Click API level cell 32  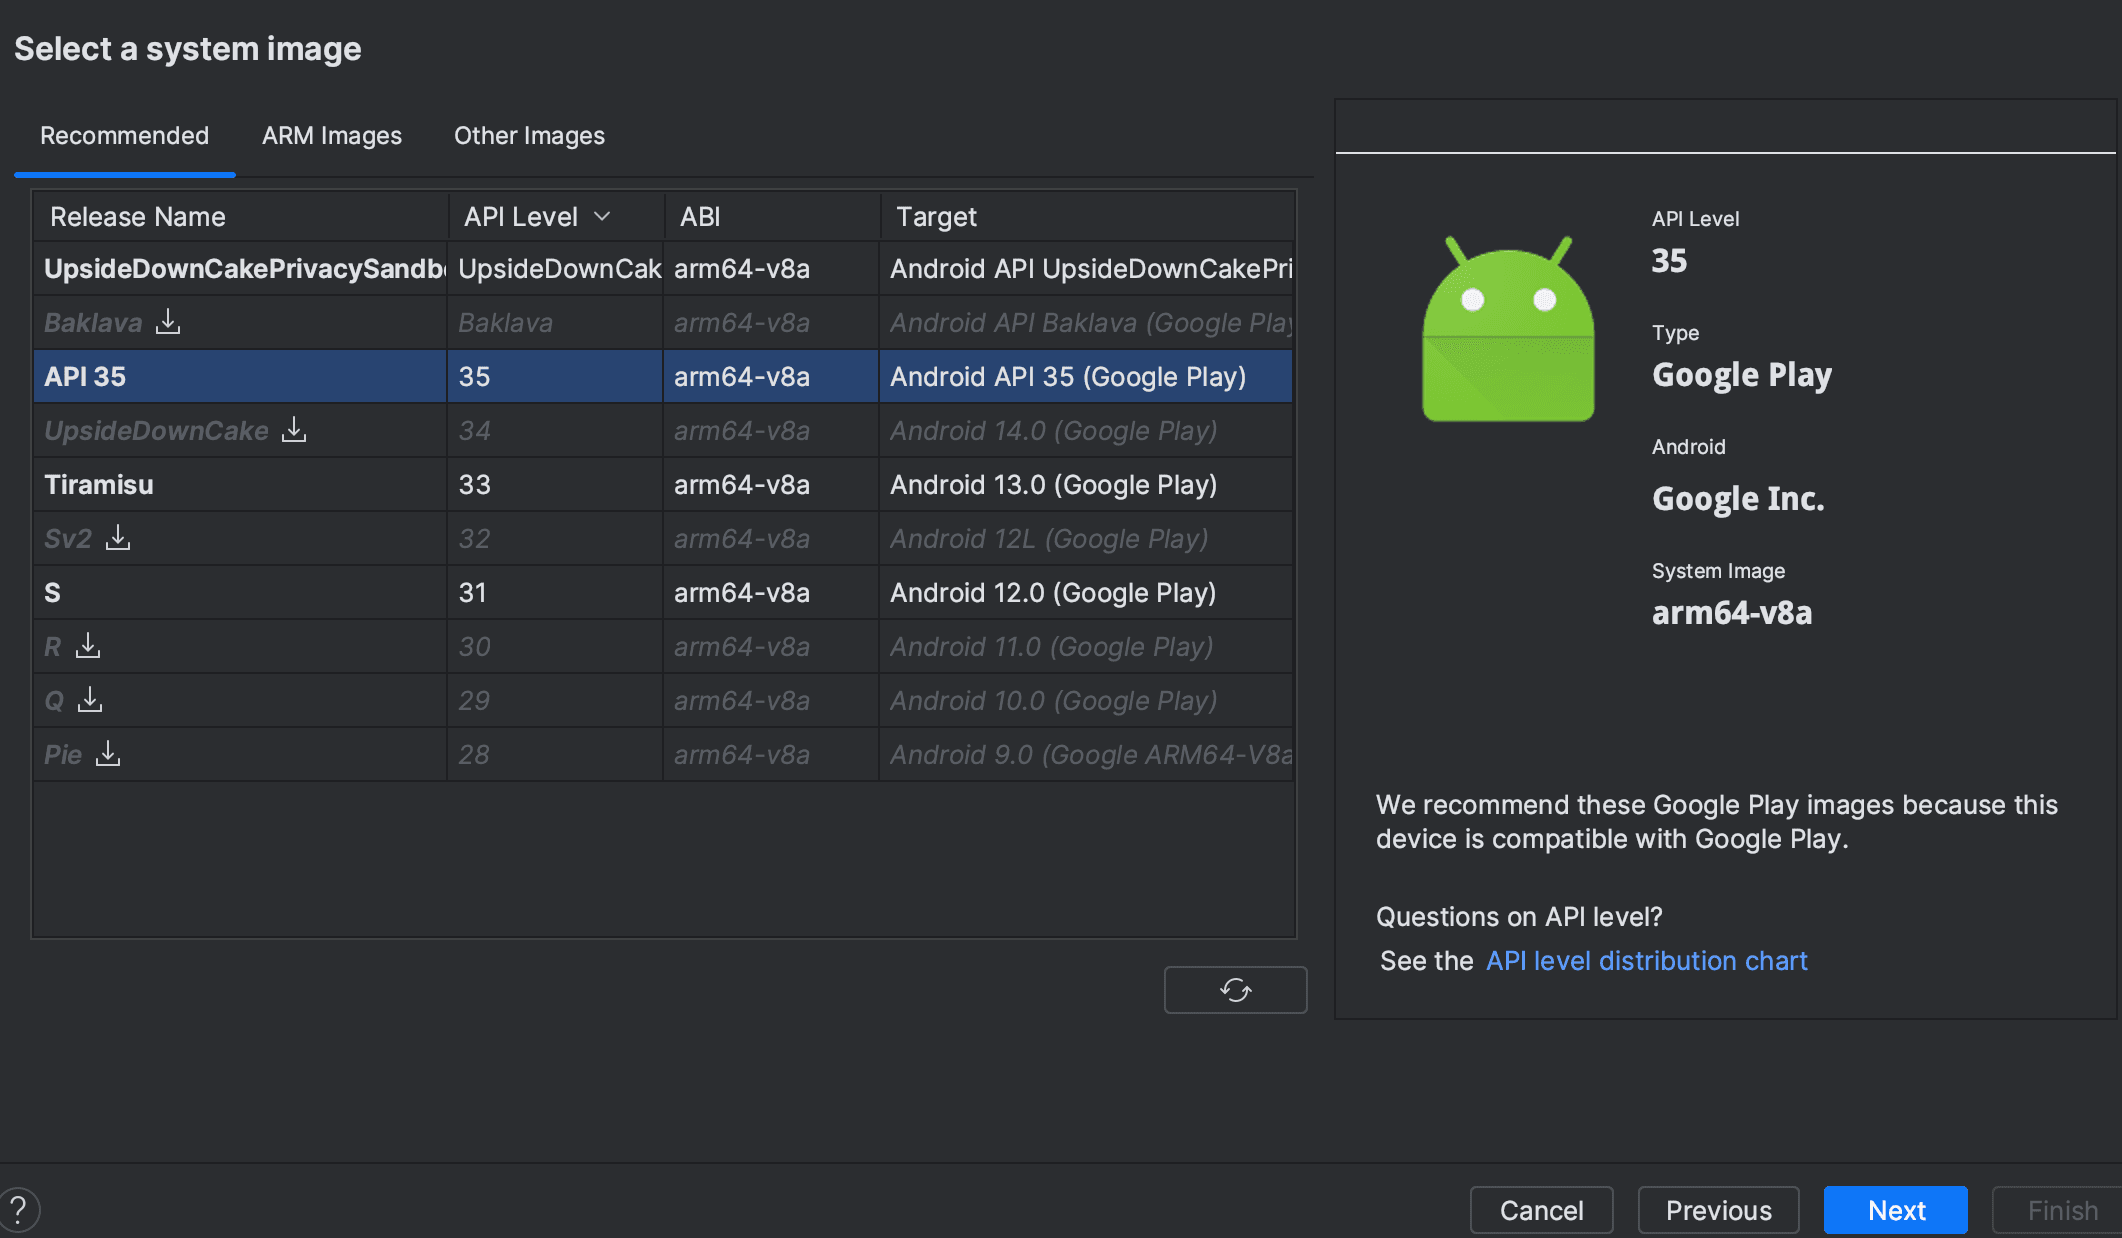(x=555, y=538)
